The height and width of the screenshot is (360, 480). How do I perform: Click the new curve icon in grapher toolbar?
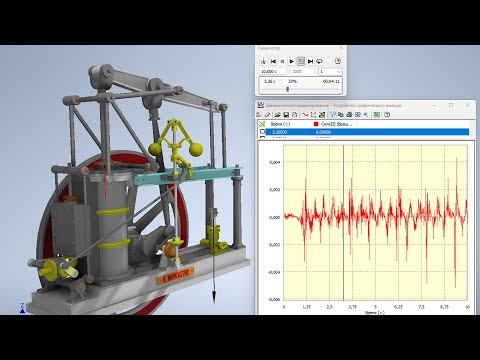(305, 115)
